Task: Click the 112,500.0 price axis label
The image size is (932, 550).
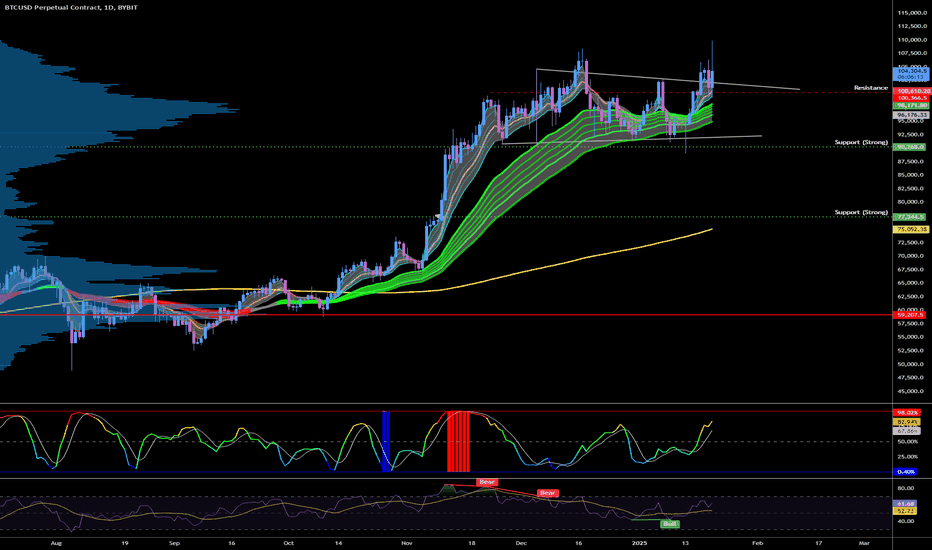Action: (x=912, y=26)
